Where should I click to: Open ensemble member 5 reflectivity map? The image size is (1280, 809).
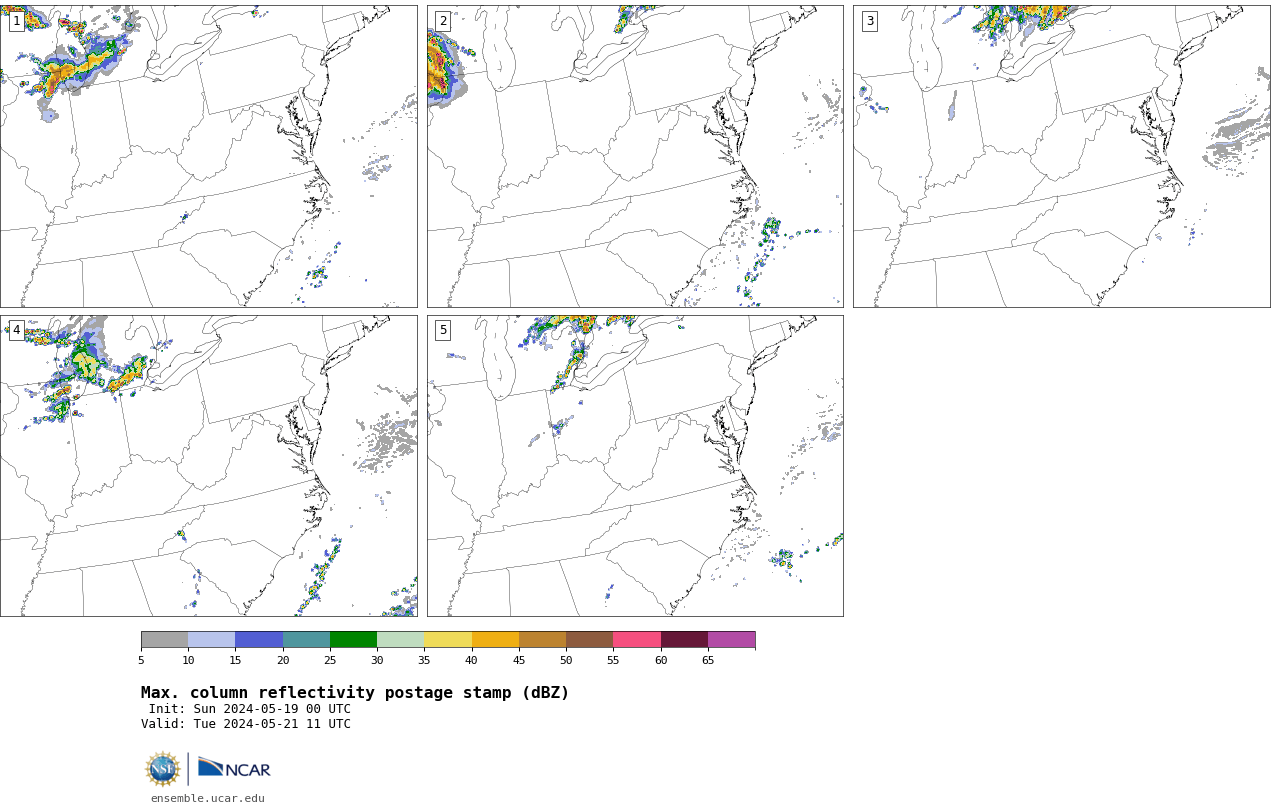coord(635,466)
